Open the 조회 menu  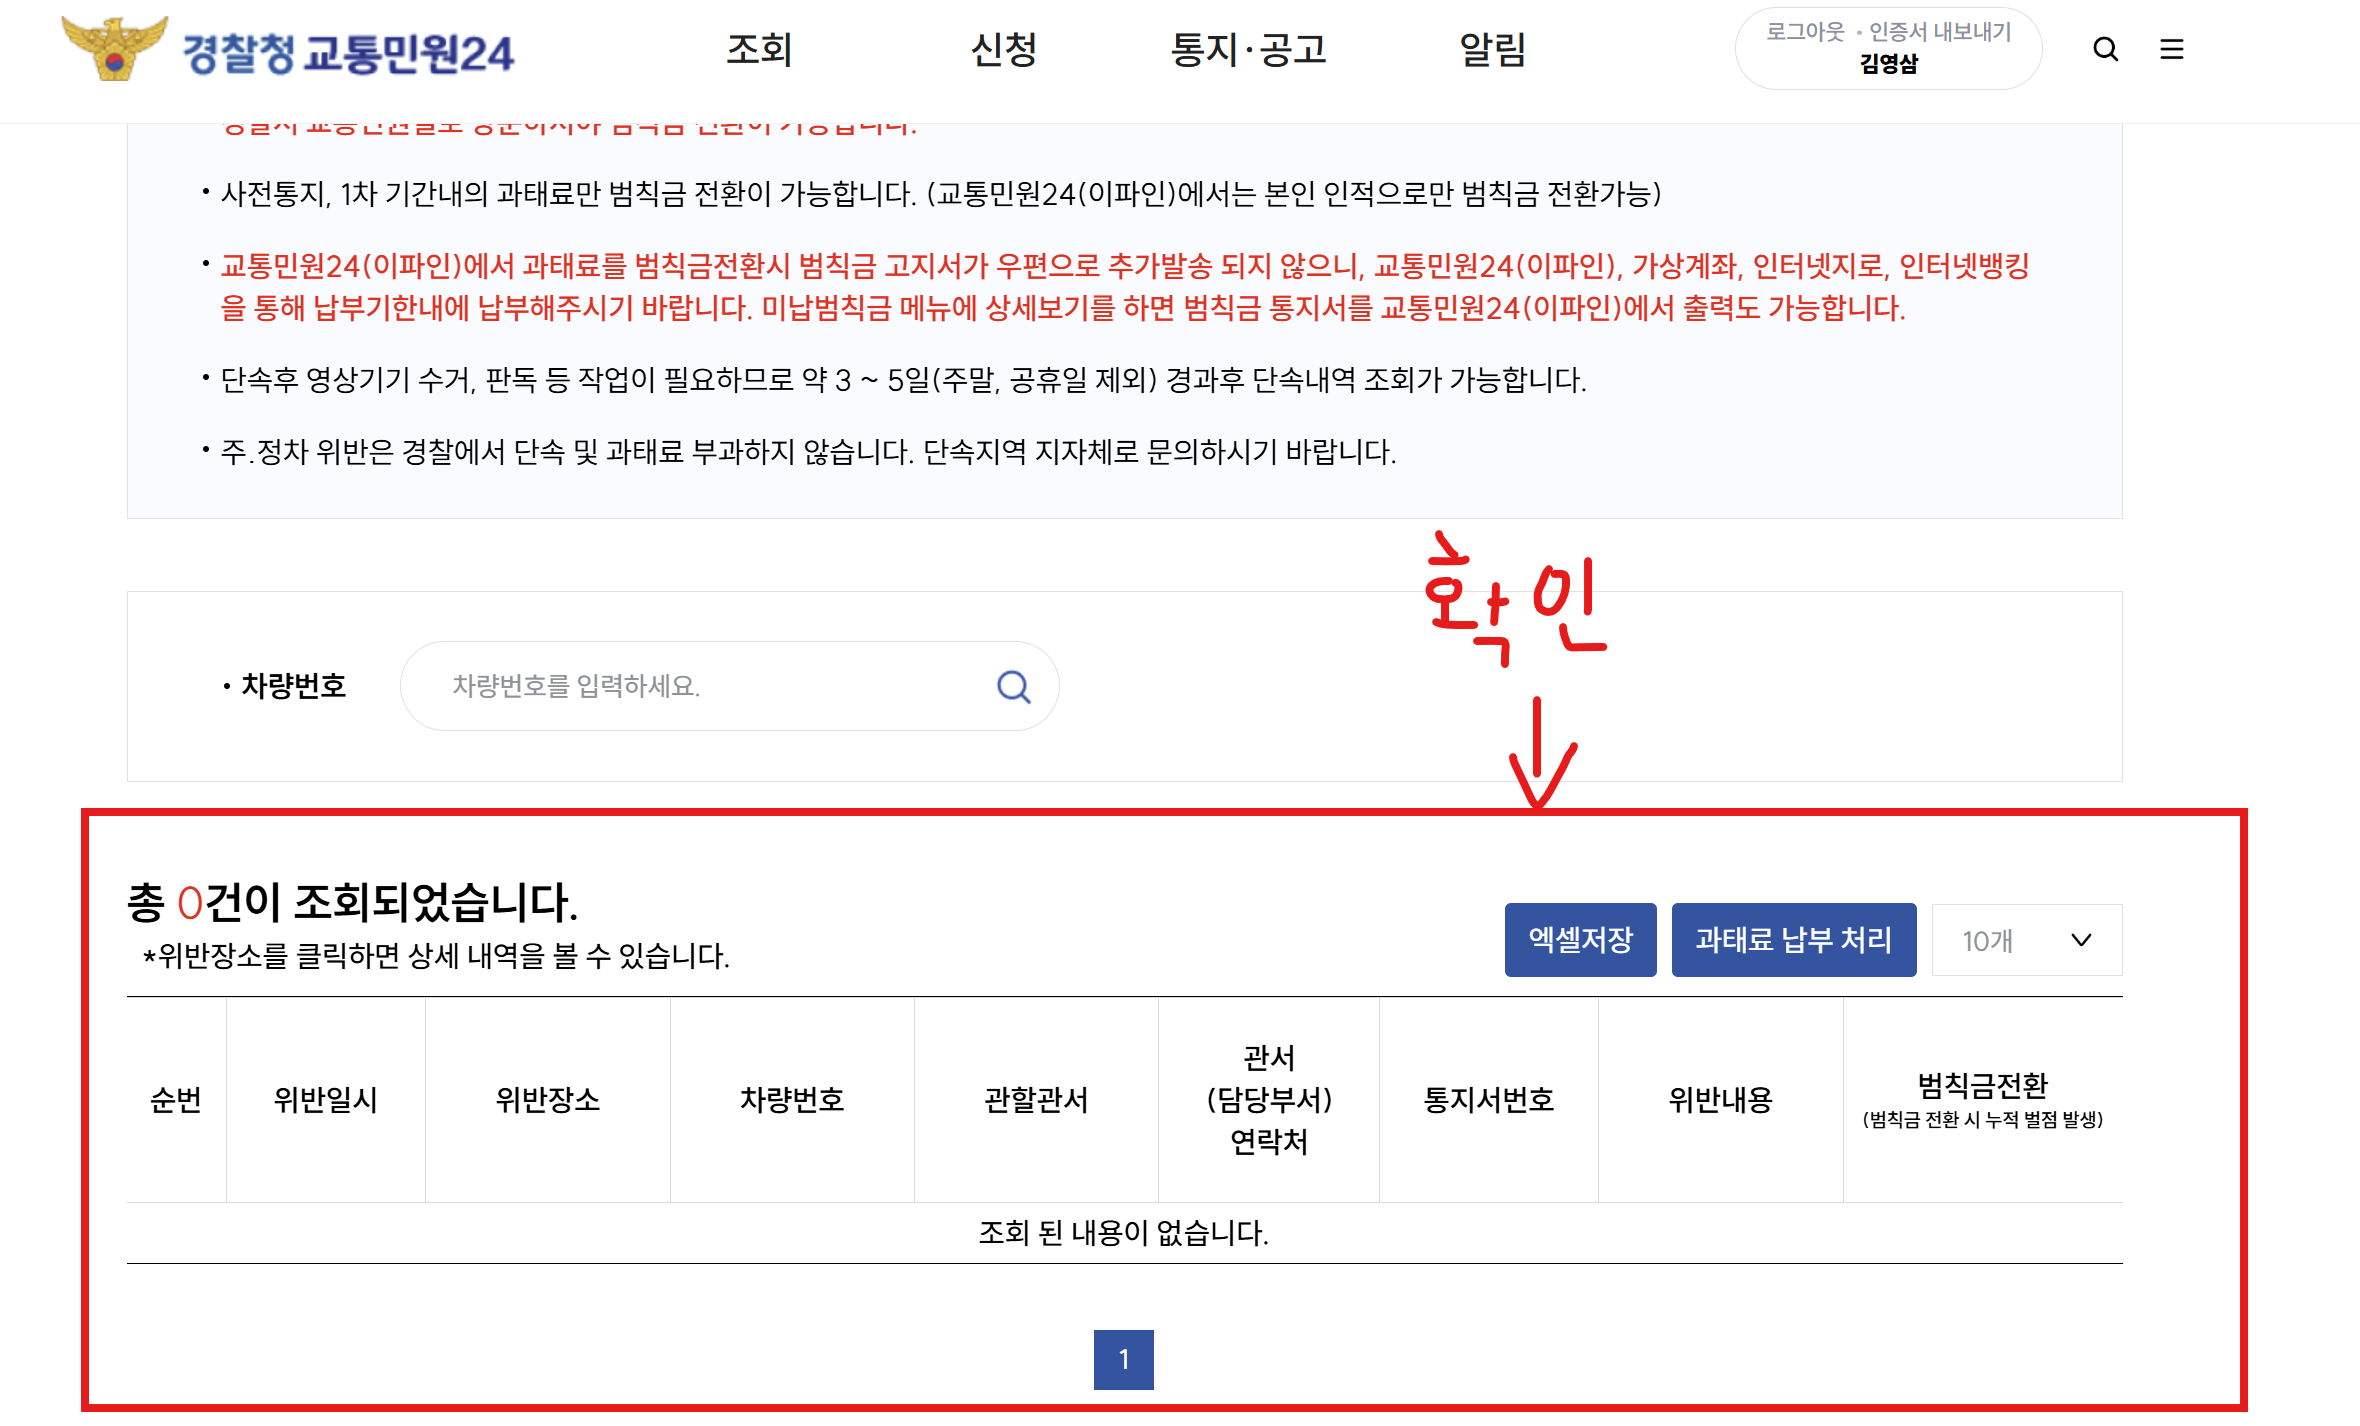click(759, 50)
